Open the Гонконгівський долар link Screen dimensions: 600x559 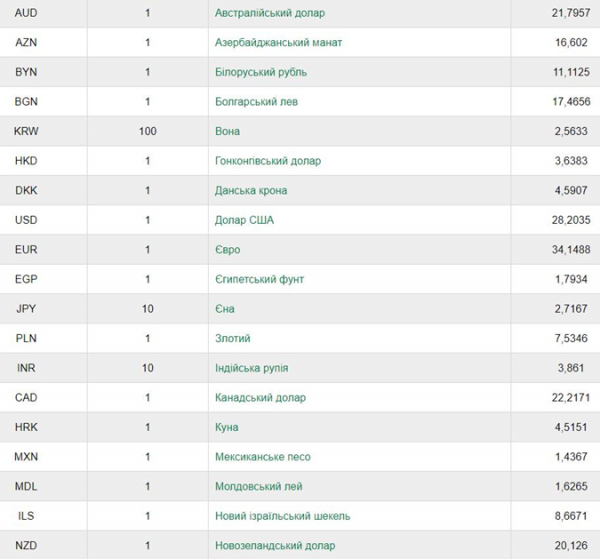click(268, 161)
